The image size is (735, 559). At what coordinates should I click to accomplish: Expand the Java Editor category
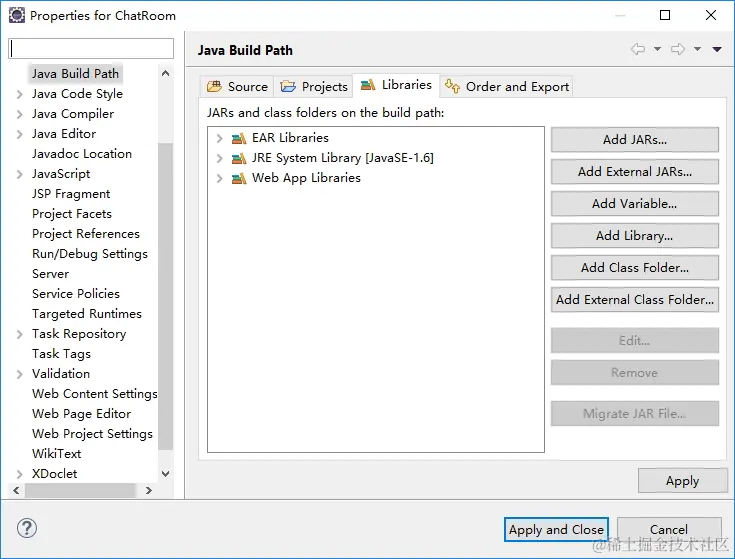coord(19,134)
